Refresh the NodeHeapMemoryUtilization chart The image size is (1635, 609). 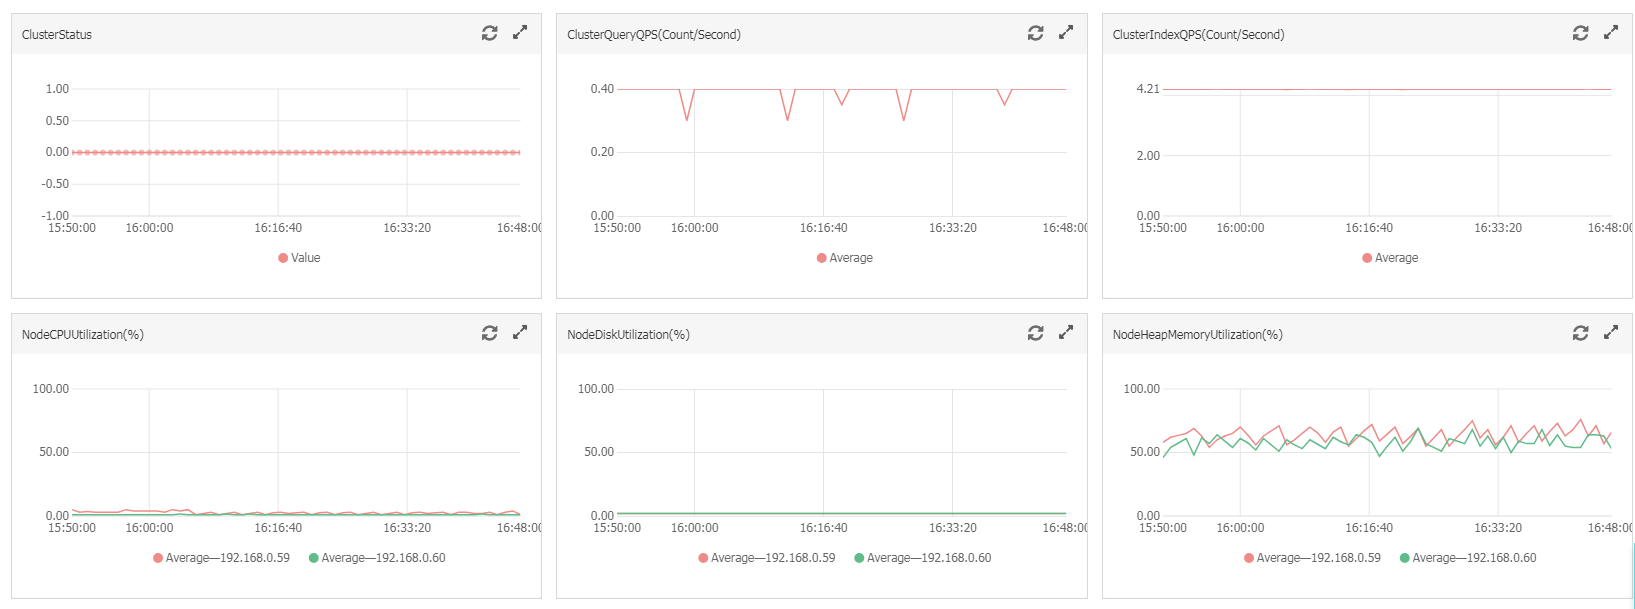click(x=1580, y=333)
